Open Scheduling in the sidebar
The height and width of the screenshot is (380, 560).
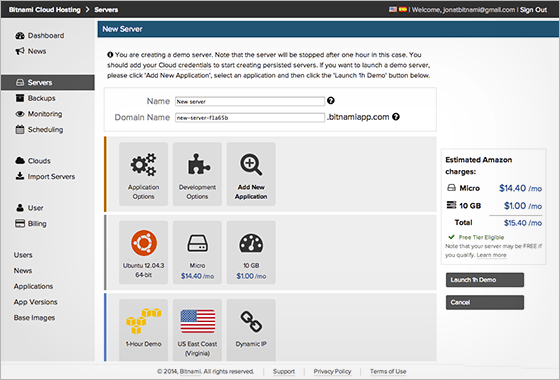click(x=39, y=130)
